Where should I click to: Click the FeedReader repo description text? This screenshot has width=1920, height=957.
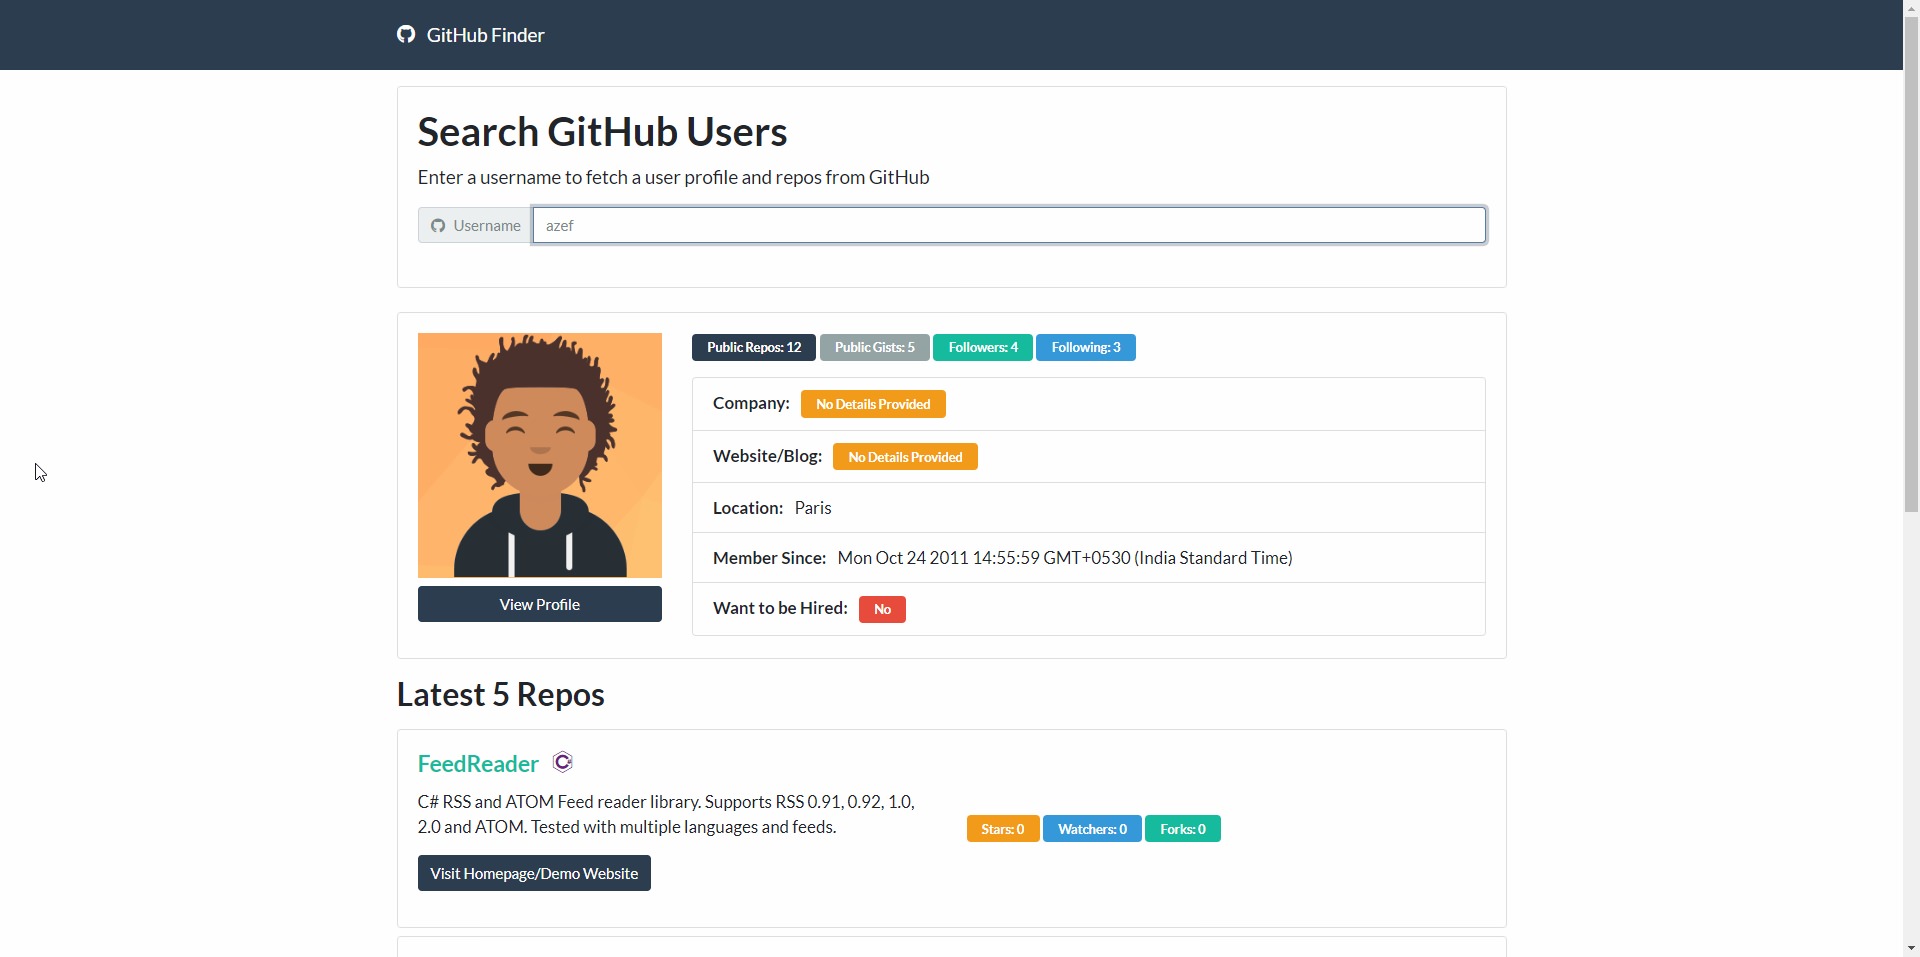pos(666,814)
